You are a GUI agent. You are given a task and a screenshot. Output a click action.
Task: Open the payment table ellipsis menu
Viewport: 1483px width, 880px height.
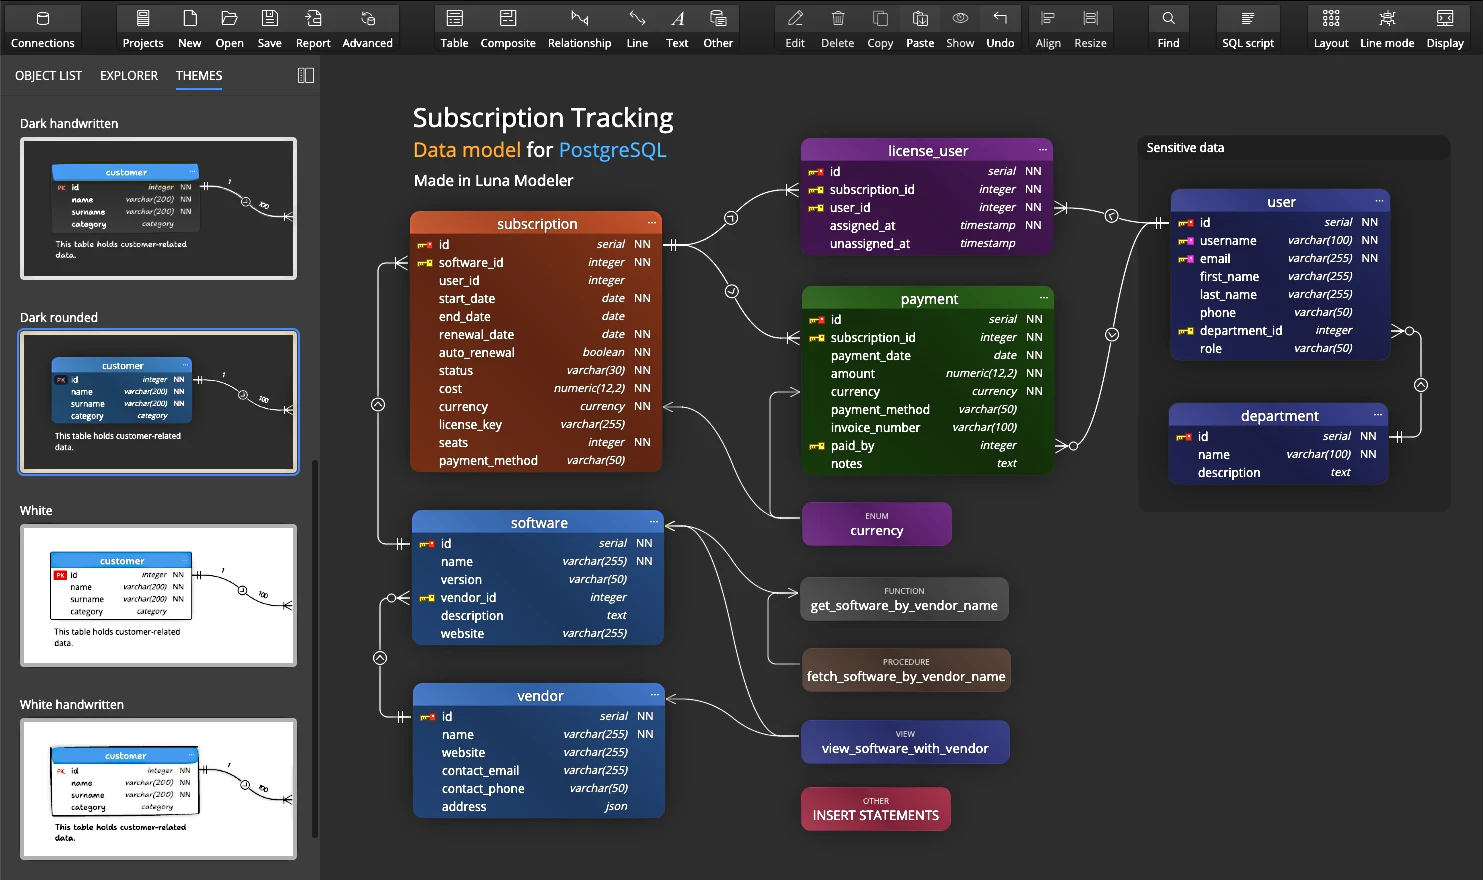(1044, 298)
